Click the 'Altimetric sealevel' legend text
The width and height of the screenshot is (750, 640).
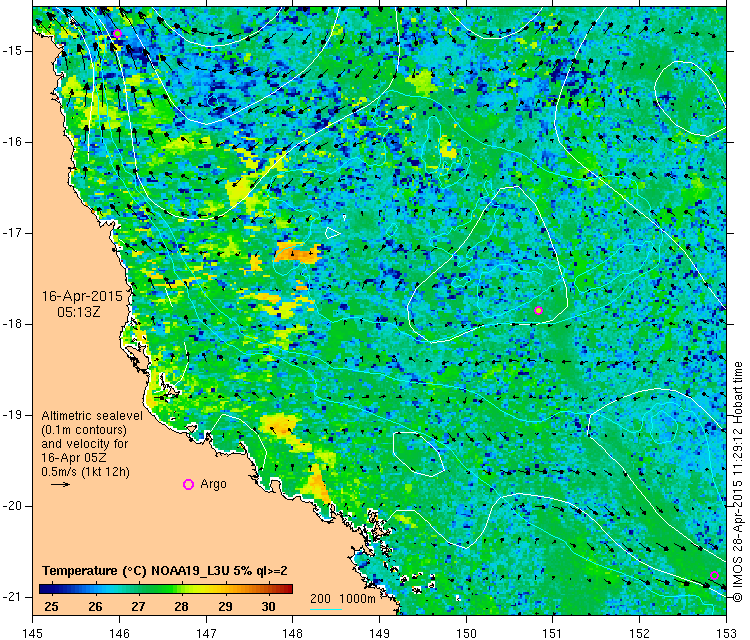pos(92,416)
